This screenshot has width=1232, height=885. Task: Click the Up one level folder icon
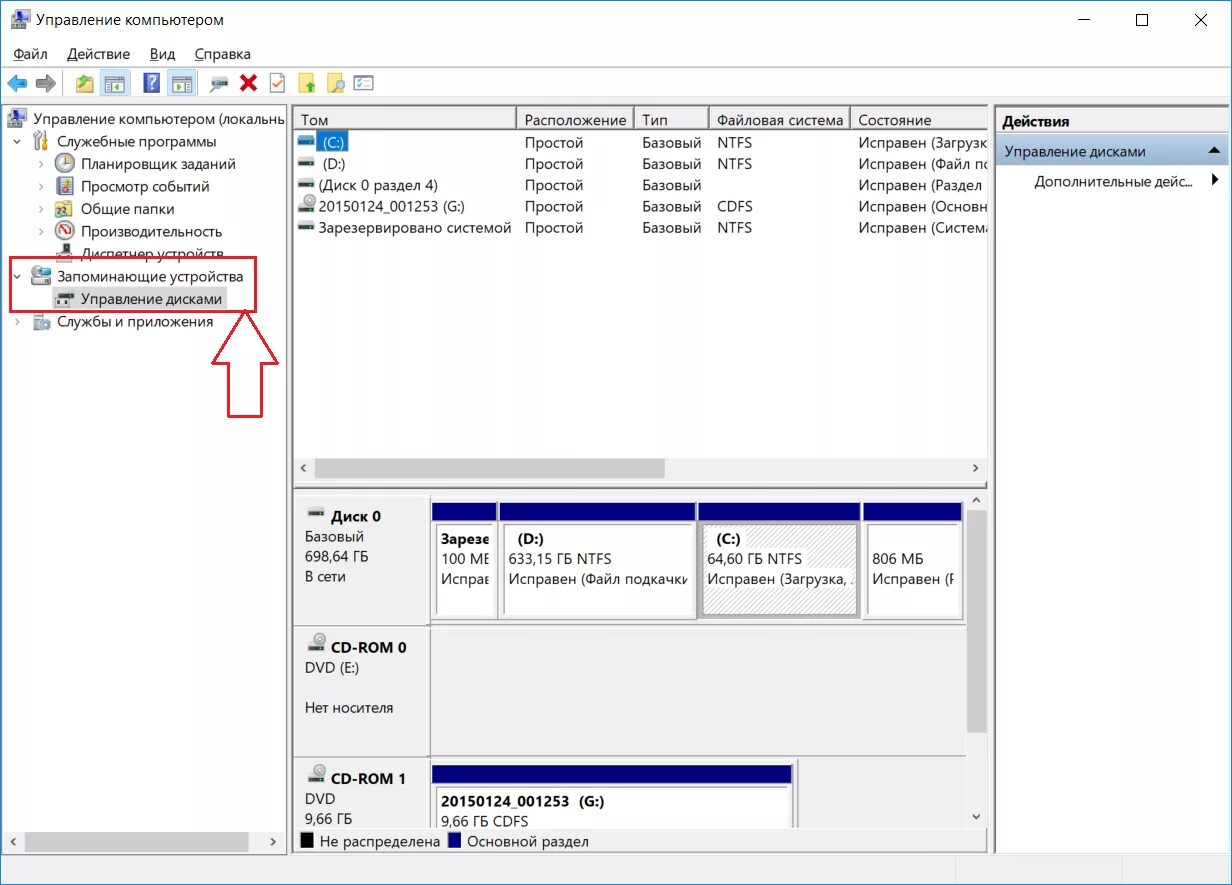(x=85, y=83)
